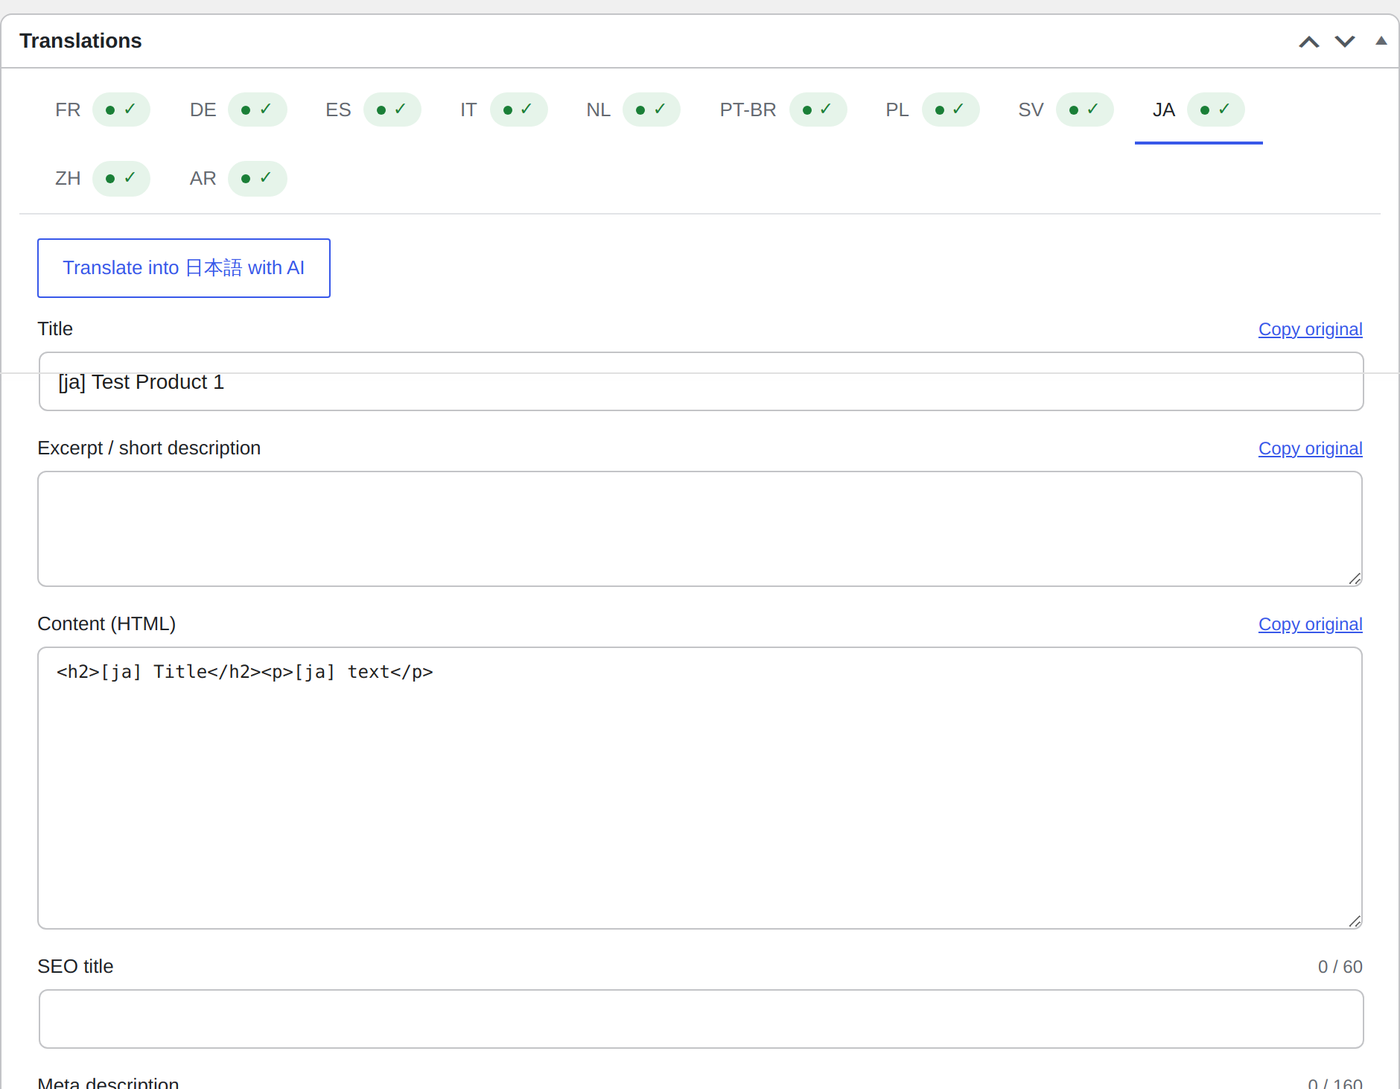Move the Translations panel down
The height and width of the screenshot is (1089, 1400).
pyautogui.click(x=1345, y=42)
